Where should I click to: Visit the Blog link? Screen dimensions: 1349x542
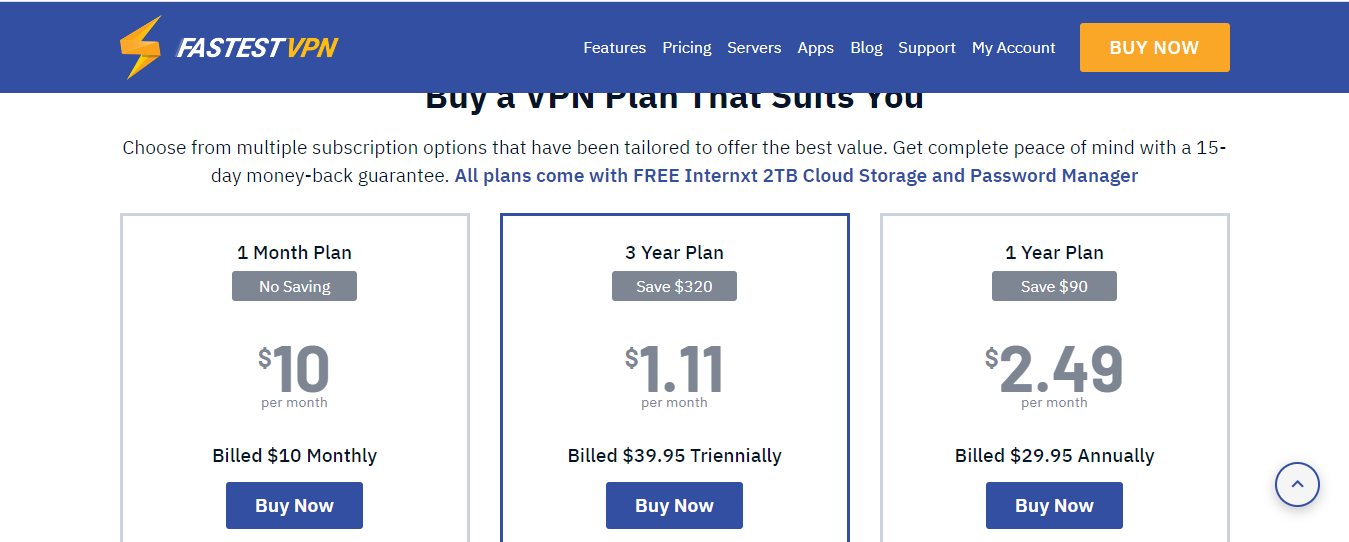point(866,48)
